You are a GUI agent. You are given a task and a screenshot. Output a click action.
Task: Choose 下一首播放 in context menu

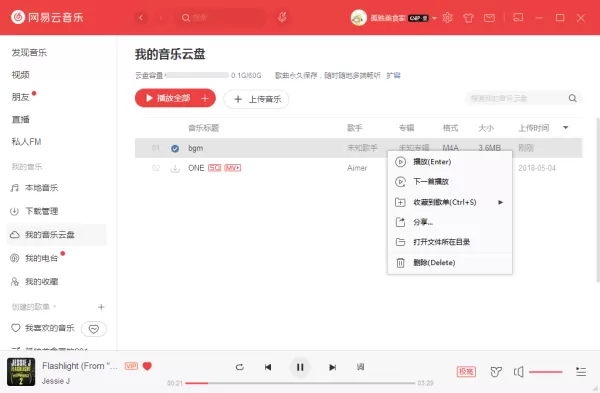(450, 182)
